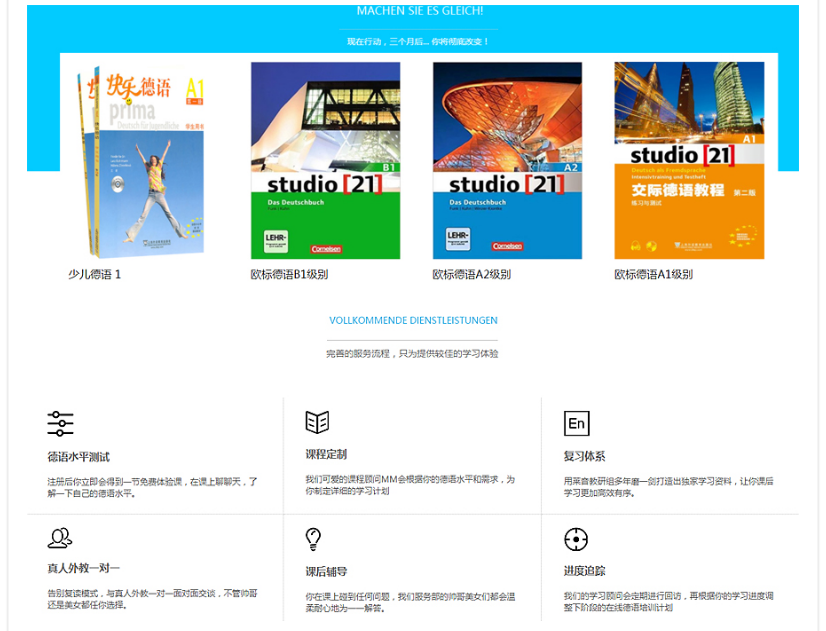Click the sliders icon above 德语水平测试
The height and width of the screenshot is (631, 826).
[x=60, y=423]
